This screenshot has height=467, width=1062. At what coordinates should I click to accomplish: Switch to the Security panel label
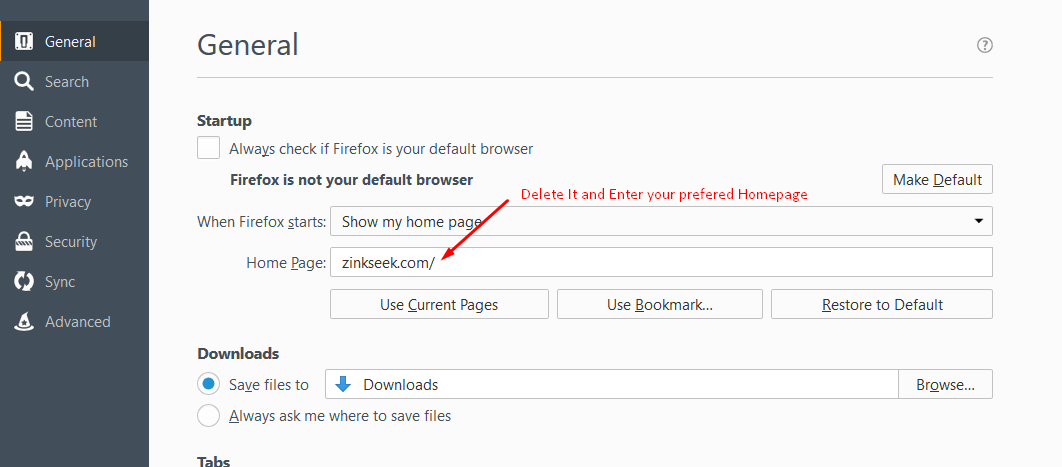tap(71, 242)
